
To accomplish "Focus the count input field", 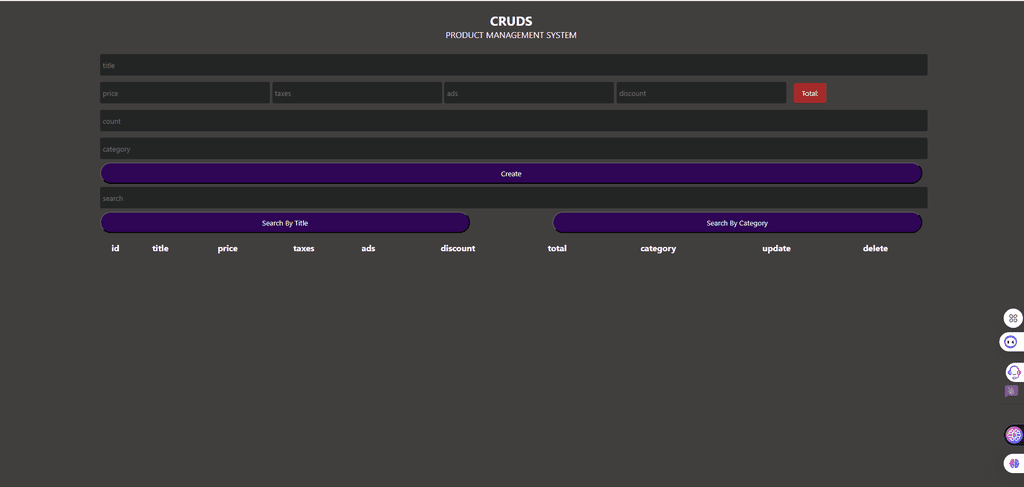I will 513,121.
